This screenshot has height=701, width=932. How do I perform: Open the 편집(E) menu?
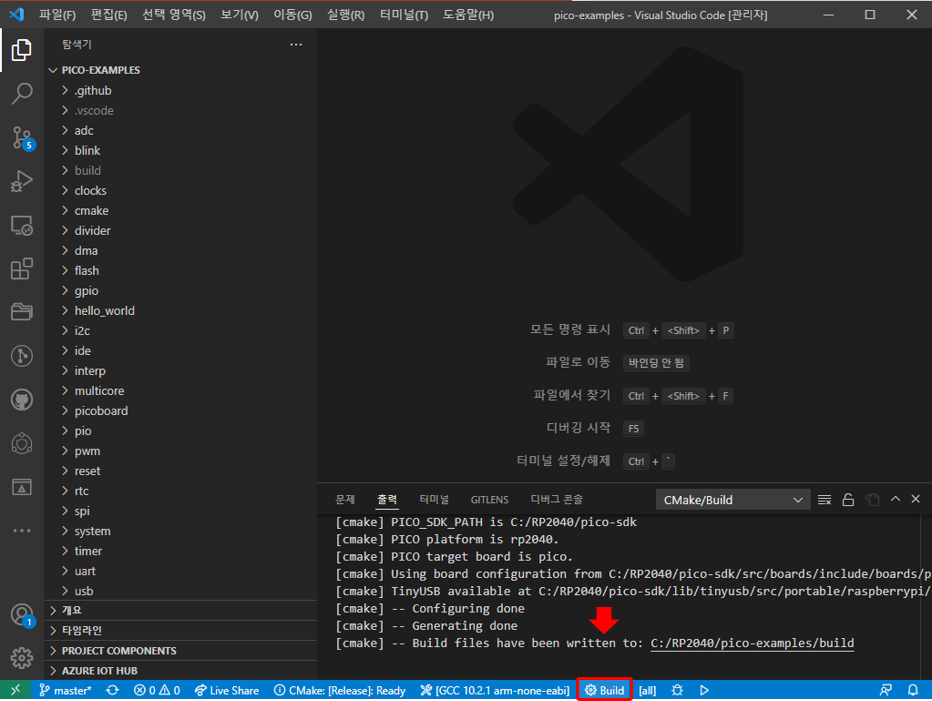(x=109, y=15)
